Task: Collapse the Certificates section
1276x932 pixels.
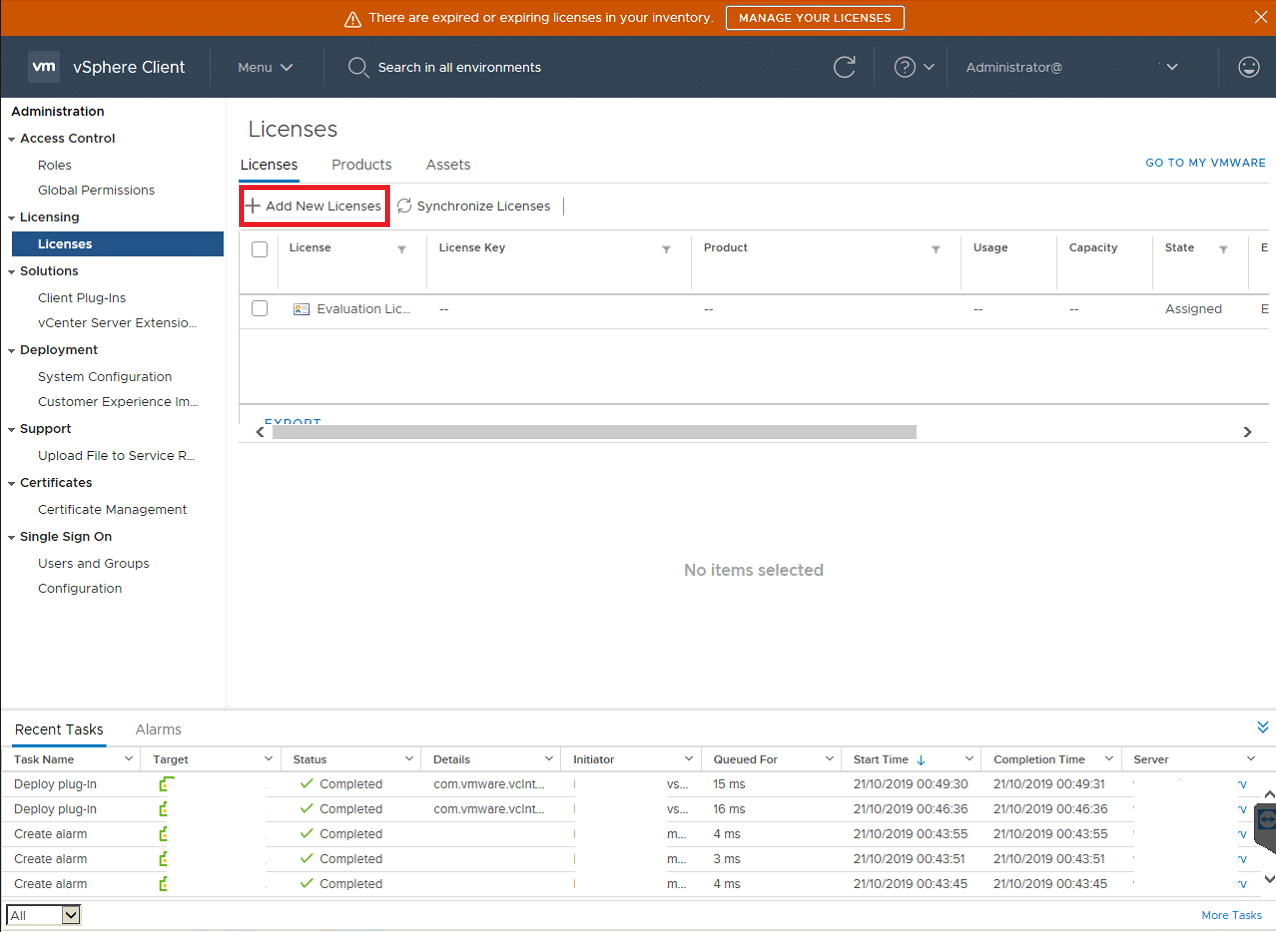Action: click(11, 483)
